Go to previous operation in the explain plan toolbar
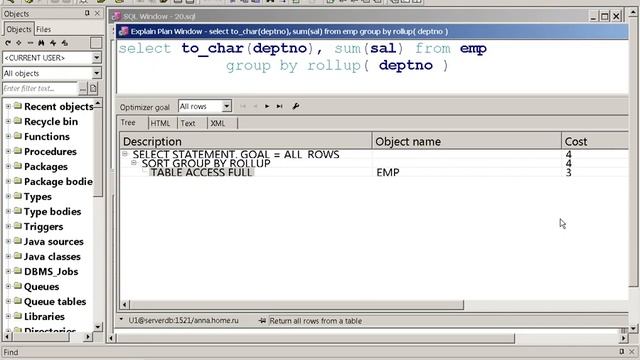 coord(255,106)
